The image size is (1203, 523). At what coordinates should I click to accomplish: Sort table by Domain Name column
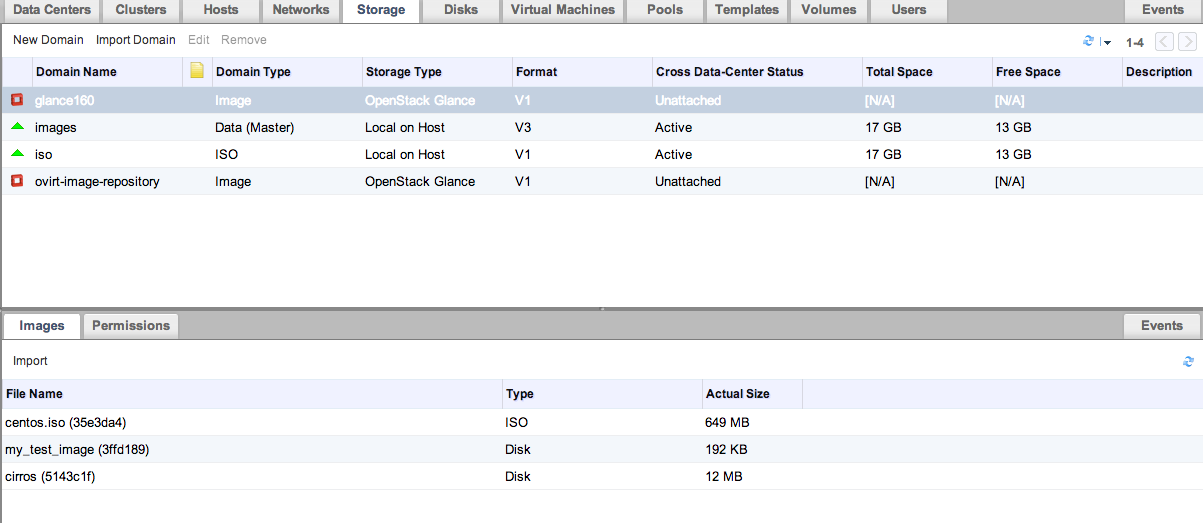point(76,72)
